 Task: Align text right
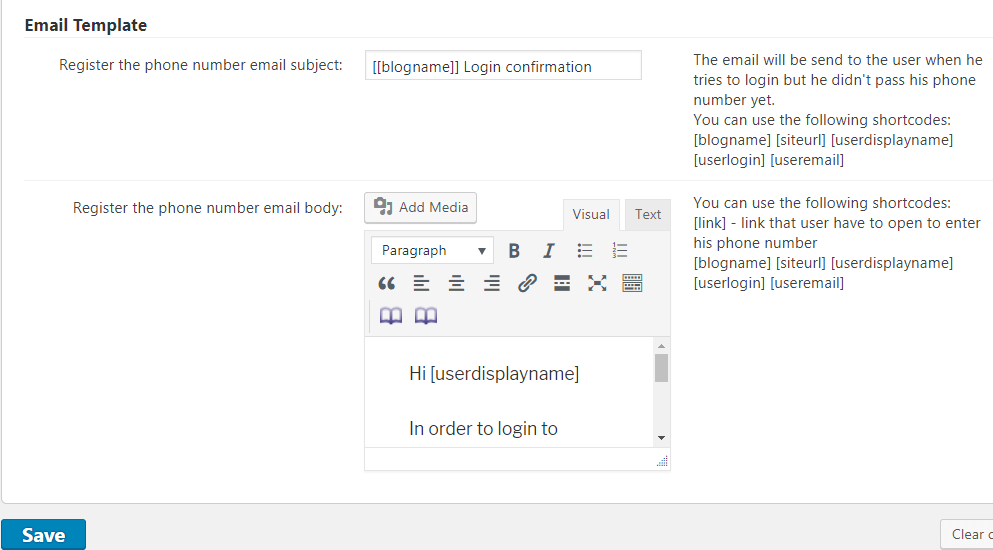[491, 284]
